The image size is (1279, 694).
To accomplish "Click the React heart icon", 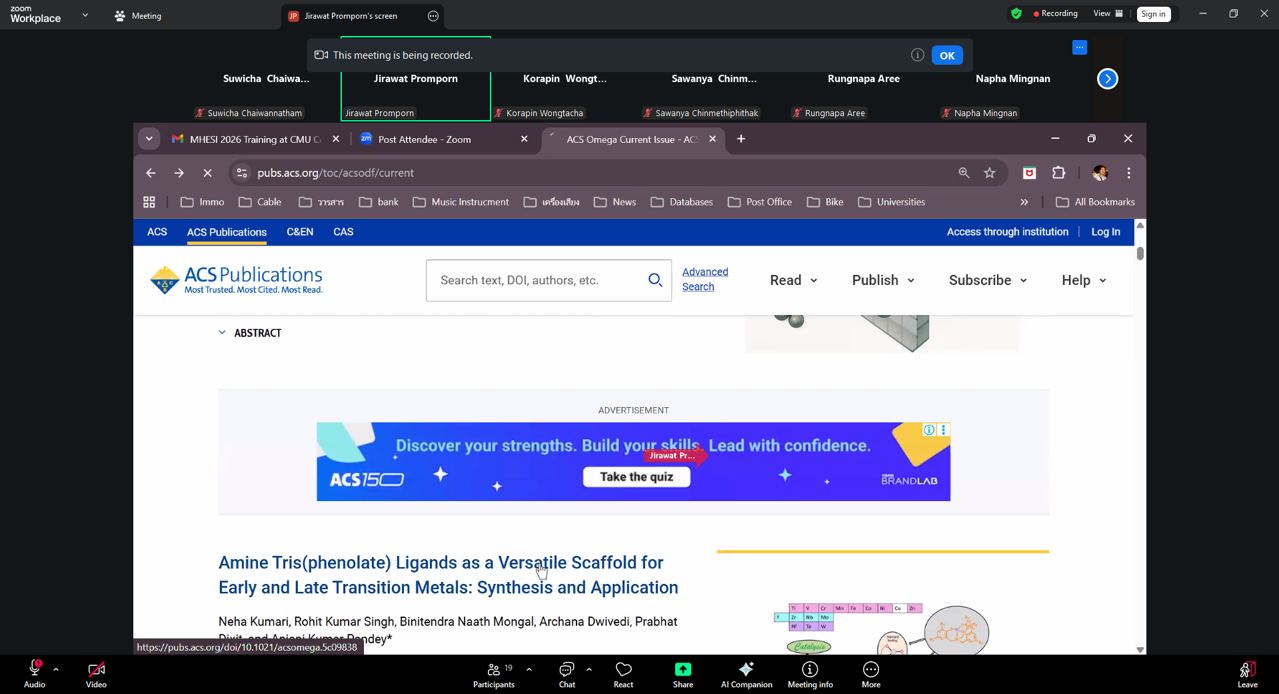I will [x=623, y=670].
